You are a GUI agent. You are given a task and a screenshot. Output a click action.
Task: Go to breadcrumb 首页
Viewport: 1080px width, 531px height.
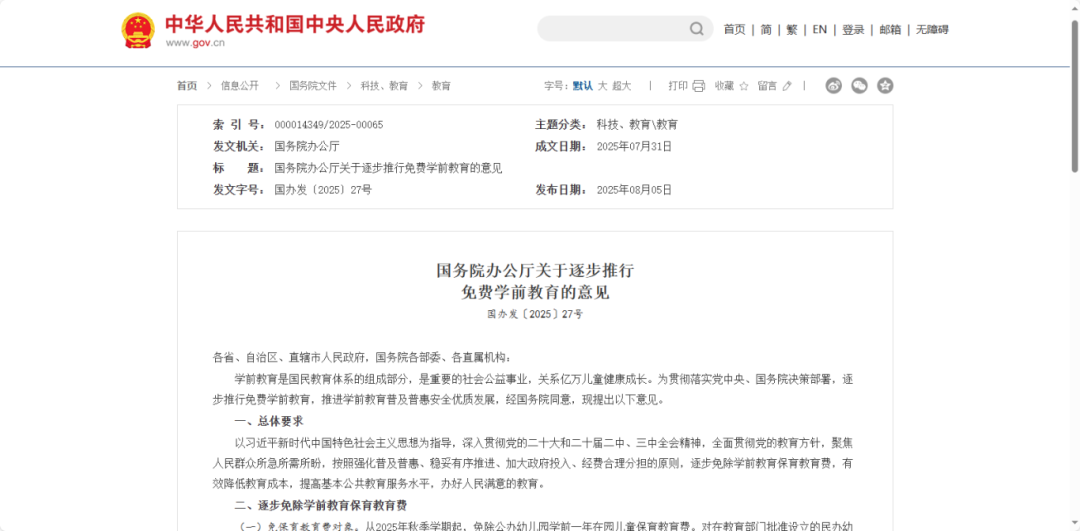187,86
